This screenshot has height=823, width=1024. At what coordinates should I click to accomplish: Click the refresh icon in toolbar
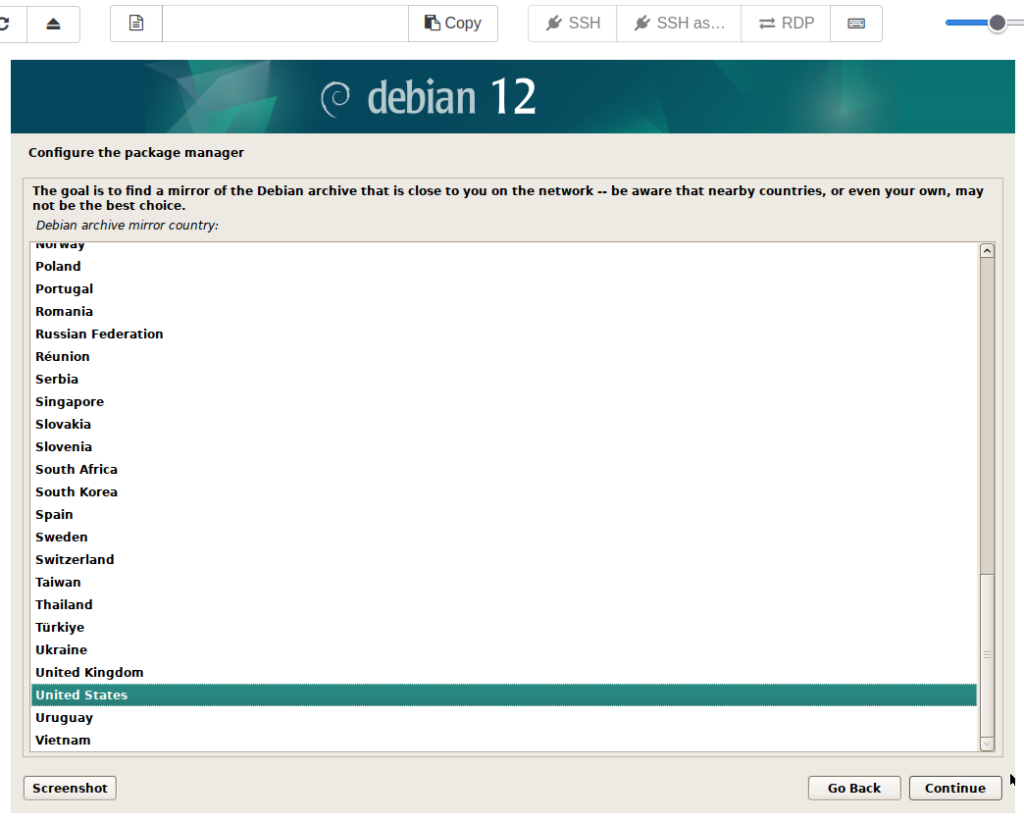(x=8, y=23)
